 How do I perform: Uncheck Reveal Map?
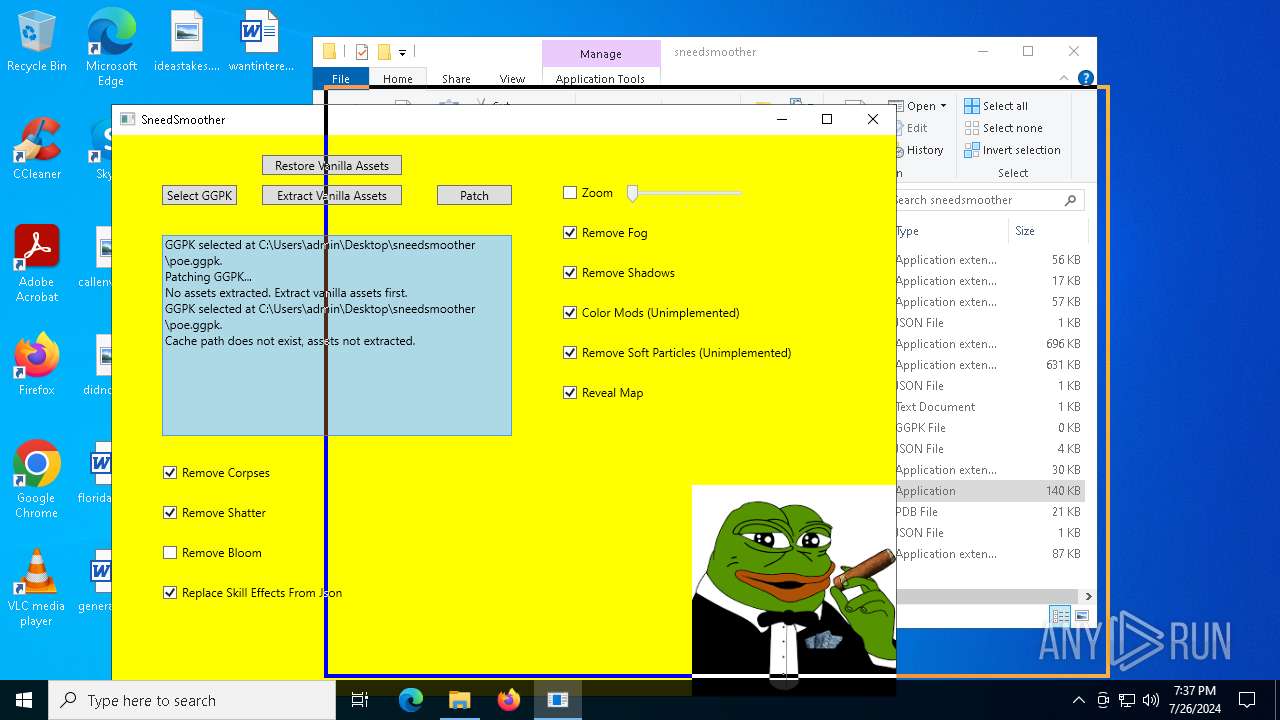pyautogui.click(x=570, y=393)
